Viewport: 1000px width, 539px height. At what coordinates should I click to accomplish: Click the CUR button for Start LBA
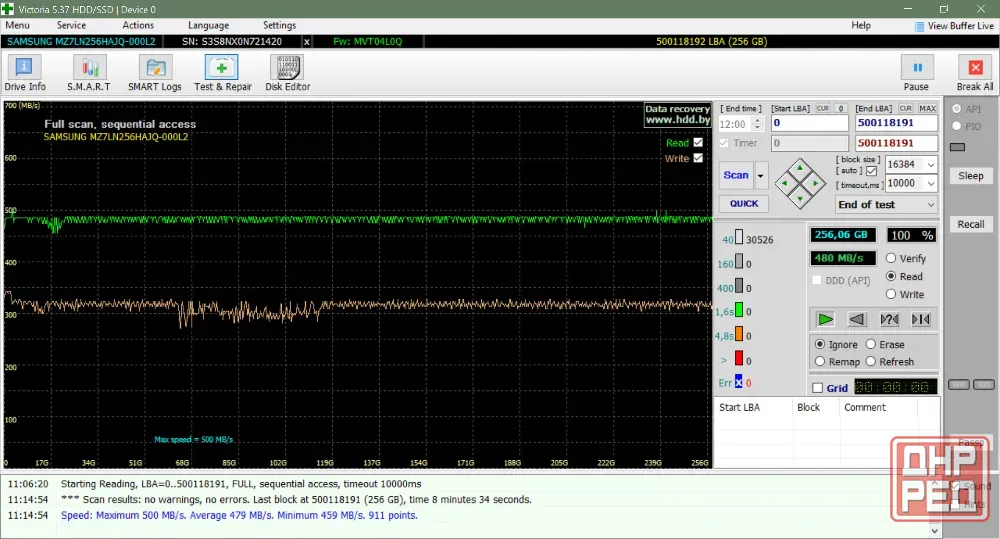823,108
